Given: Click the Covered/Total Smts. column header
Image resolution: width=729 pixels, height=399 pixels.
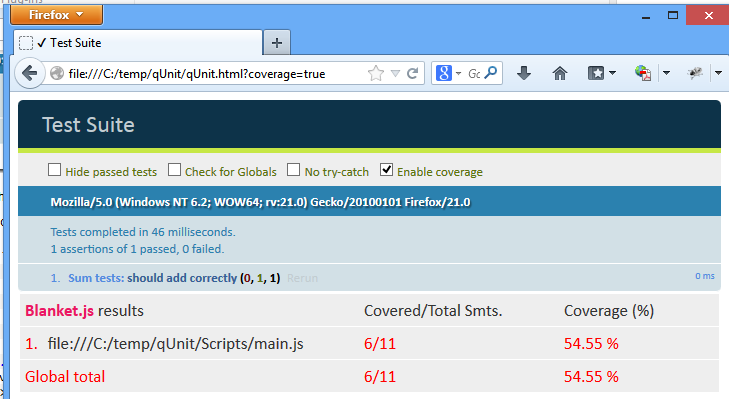Looking at the screenshot, I should tap(433, 311).
